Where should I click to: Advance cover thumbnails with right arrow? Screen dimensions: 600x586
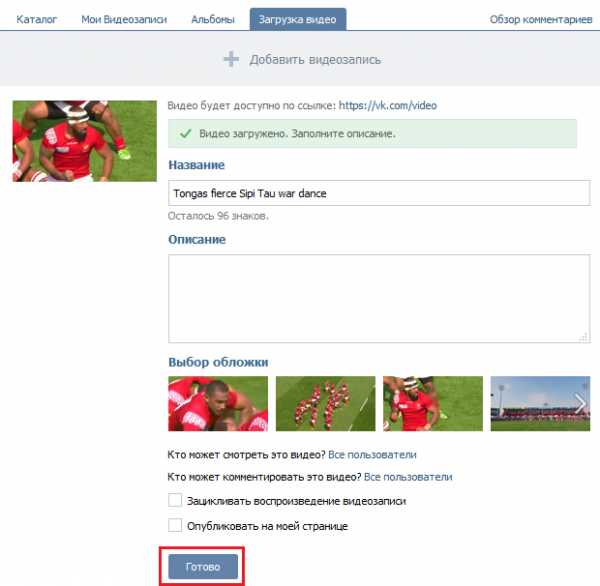[x=580, y=403]
